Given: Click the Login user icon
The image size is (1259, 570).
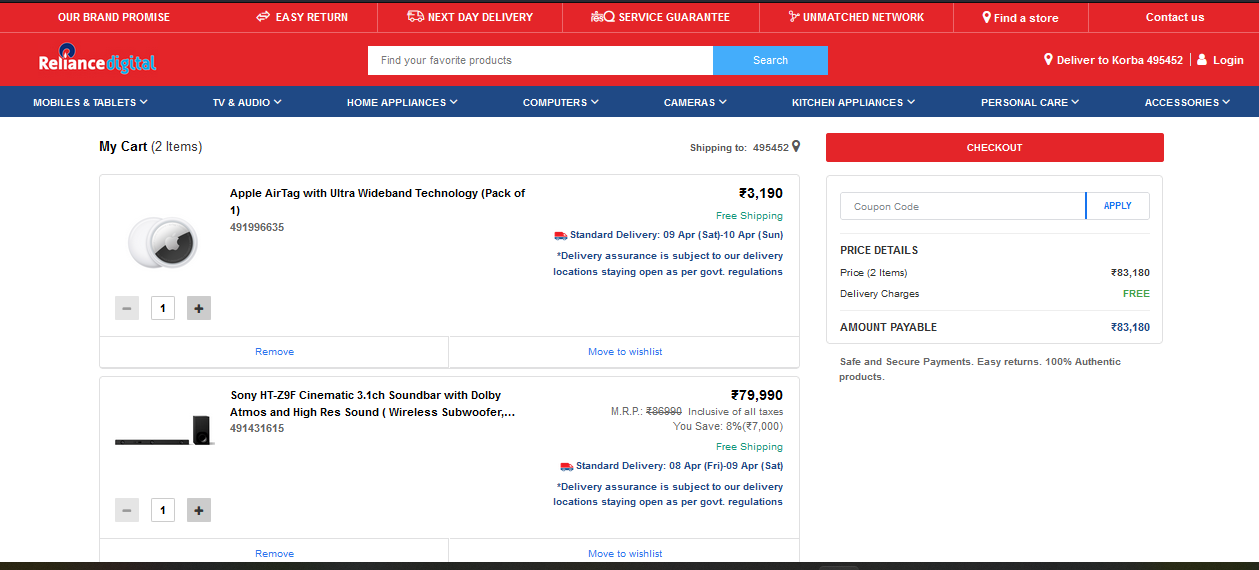Looking at the screenshot, I should pos(1202,60).
